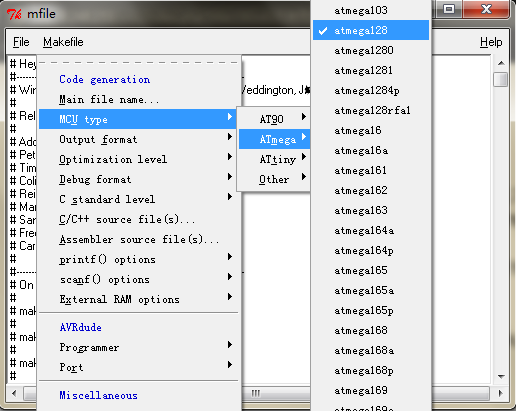Screen dimensions: 516x411
Task: Expand the scanf() options submenu
Action: pos(139,279)
